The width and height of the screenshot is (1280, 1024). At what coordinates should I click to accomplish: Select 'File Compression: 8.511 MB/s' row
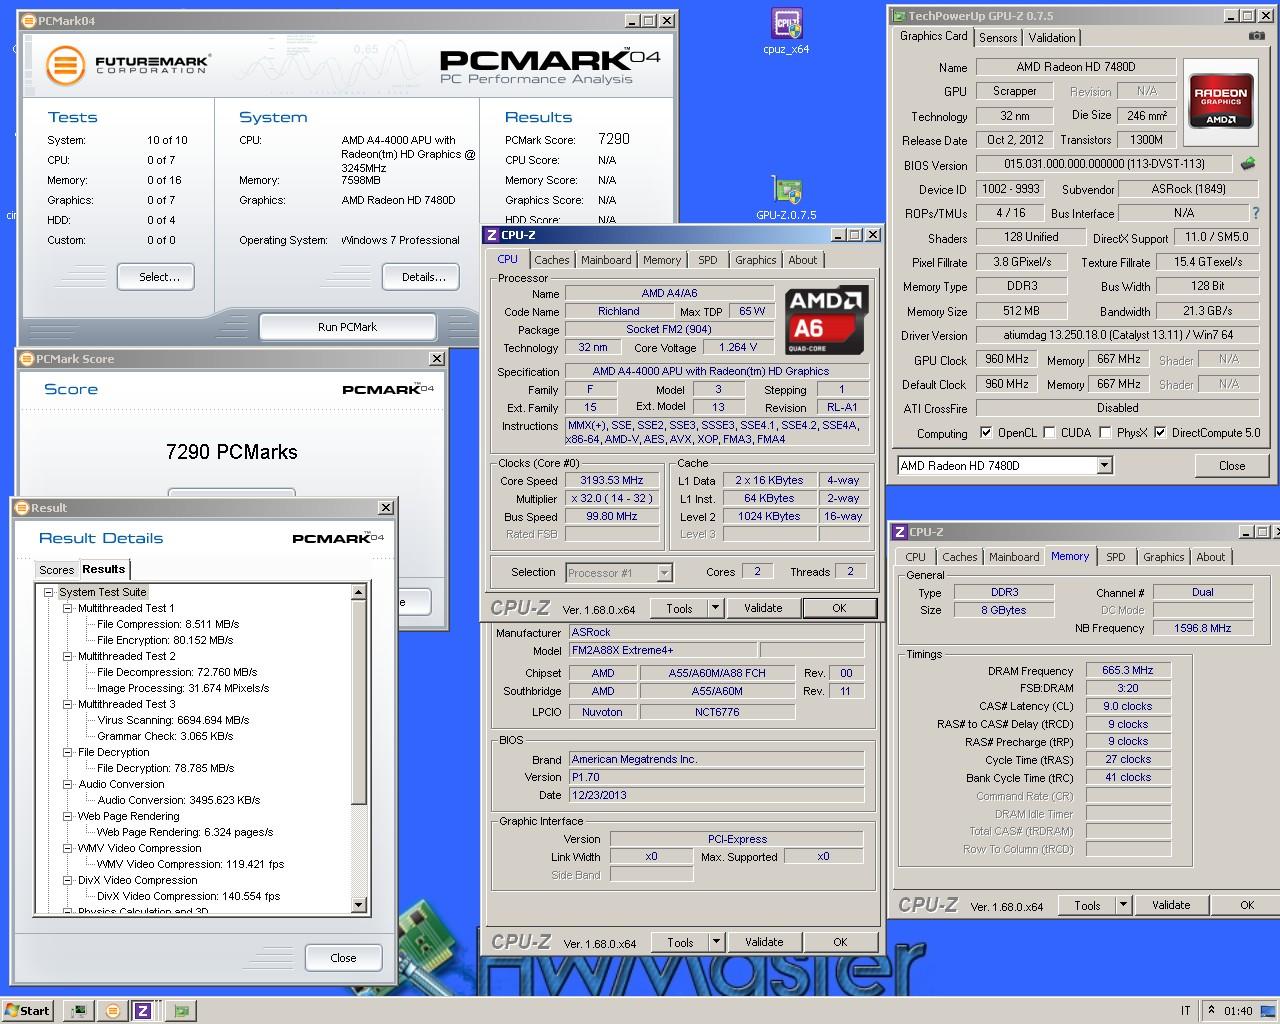pyautogui.click(x=168, y=624)
